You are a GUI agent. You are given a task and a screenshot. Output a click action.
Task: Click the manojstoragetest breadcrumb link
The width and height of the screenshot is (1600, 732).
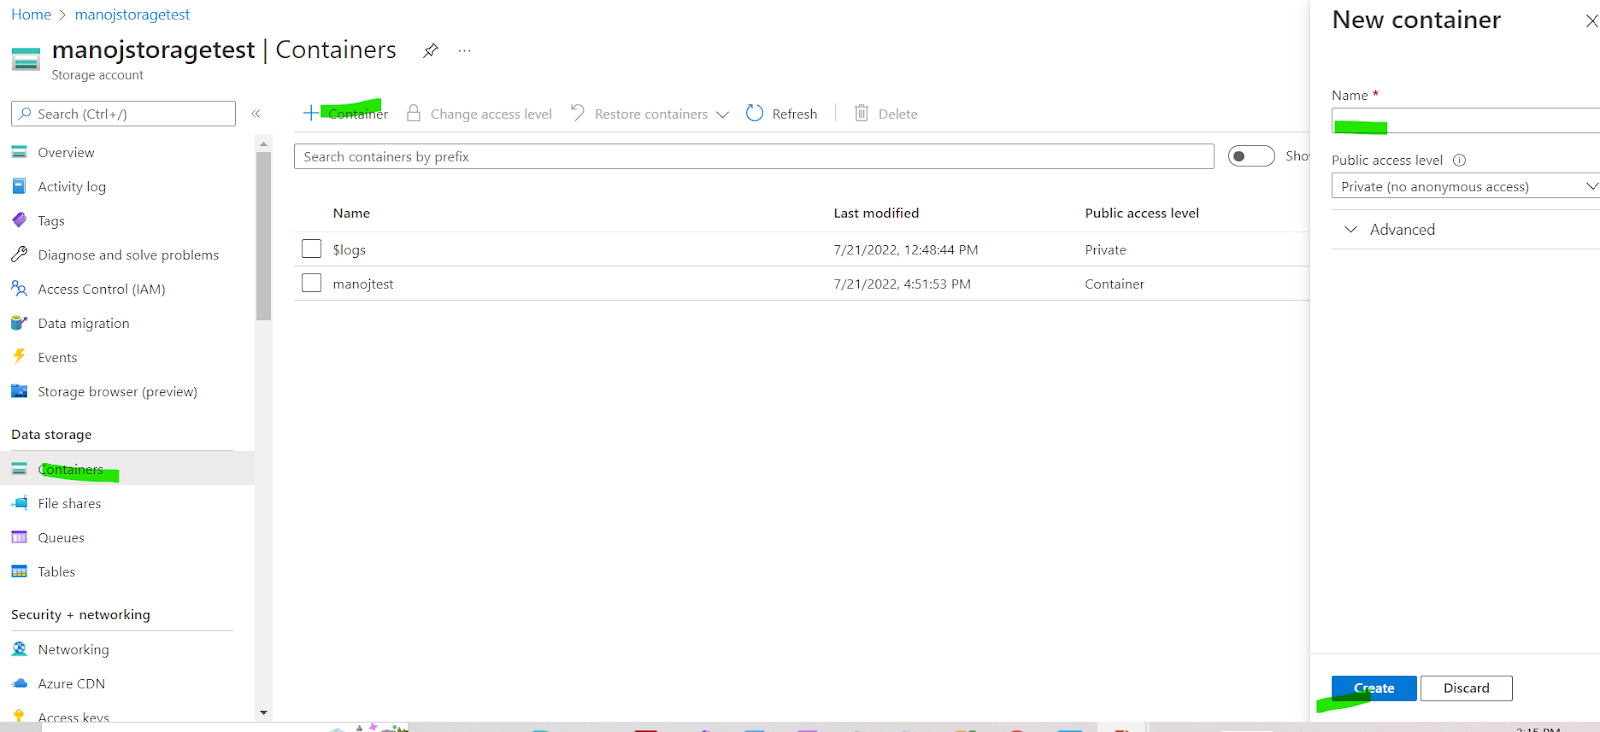coord(132,14)
